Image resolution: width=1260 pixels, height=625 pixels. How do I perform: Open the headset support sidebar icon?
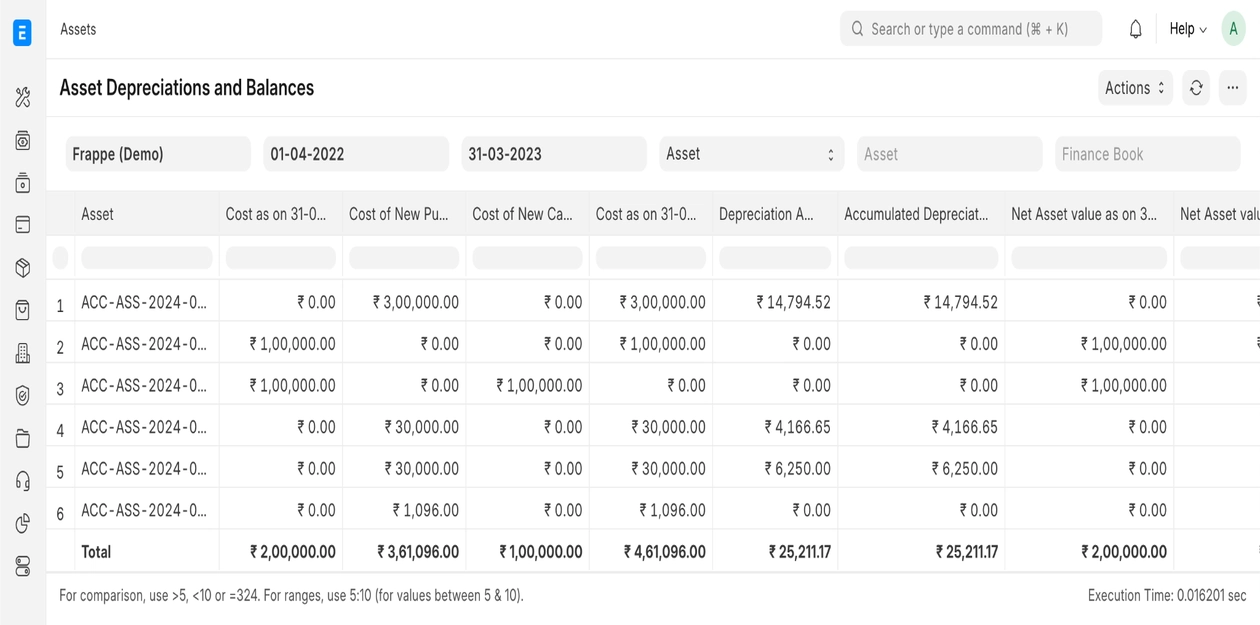coord(23,481)
